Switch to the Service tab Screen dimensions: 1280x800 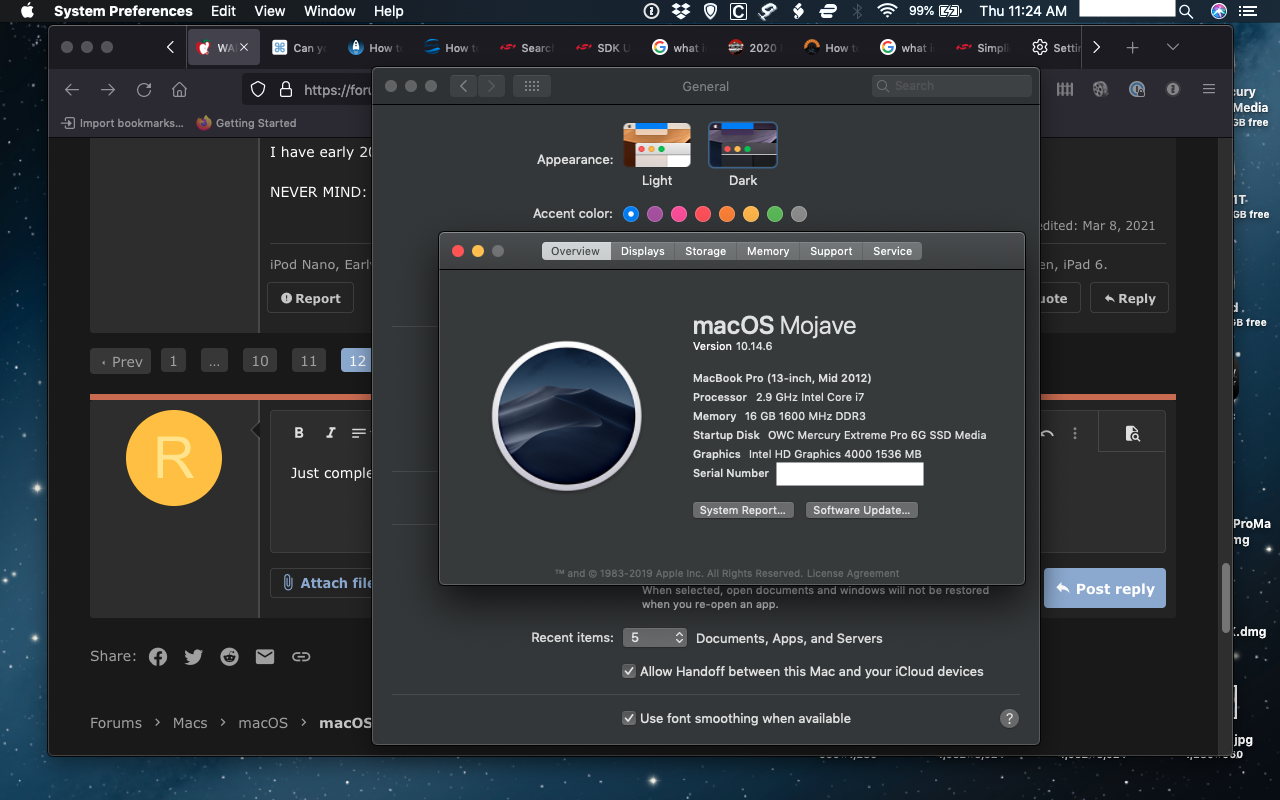coord(892,251)
